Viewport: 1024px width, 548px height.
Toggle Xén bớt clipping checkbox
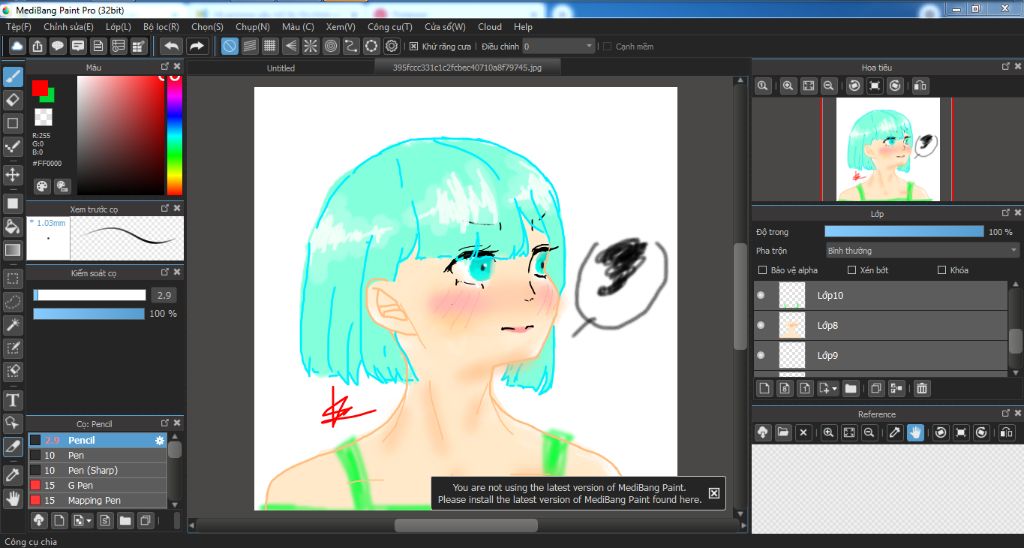coord(852,270)
